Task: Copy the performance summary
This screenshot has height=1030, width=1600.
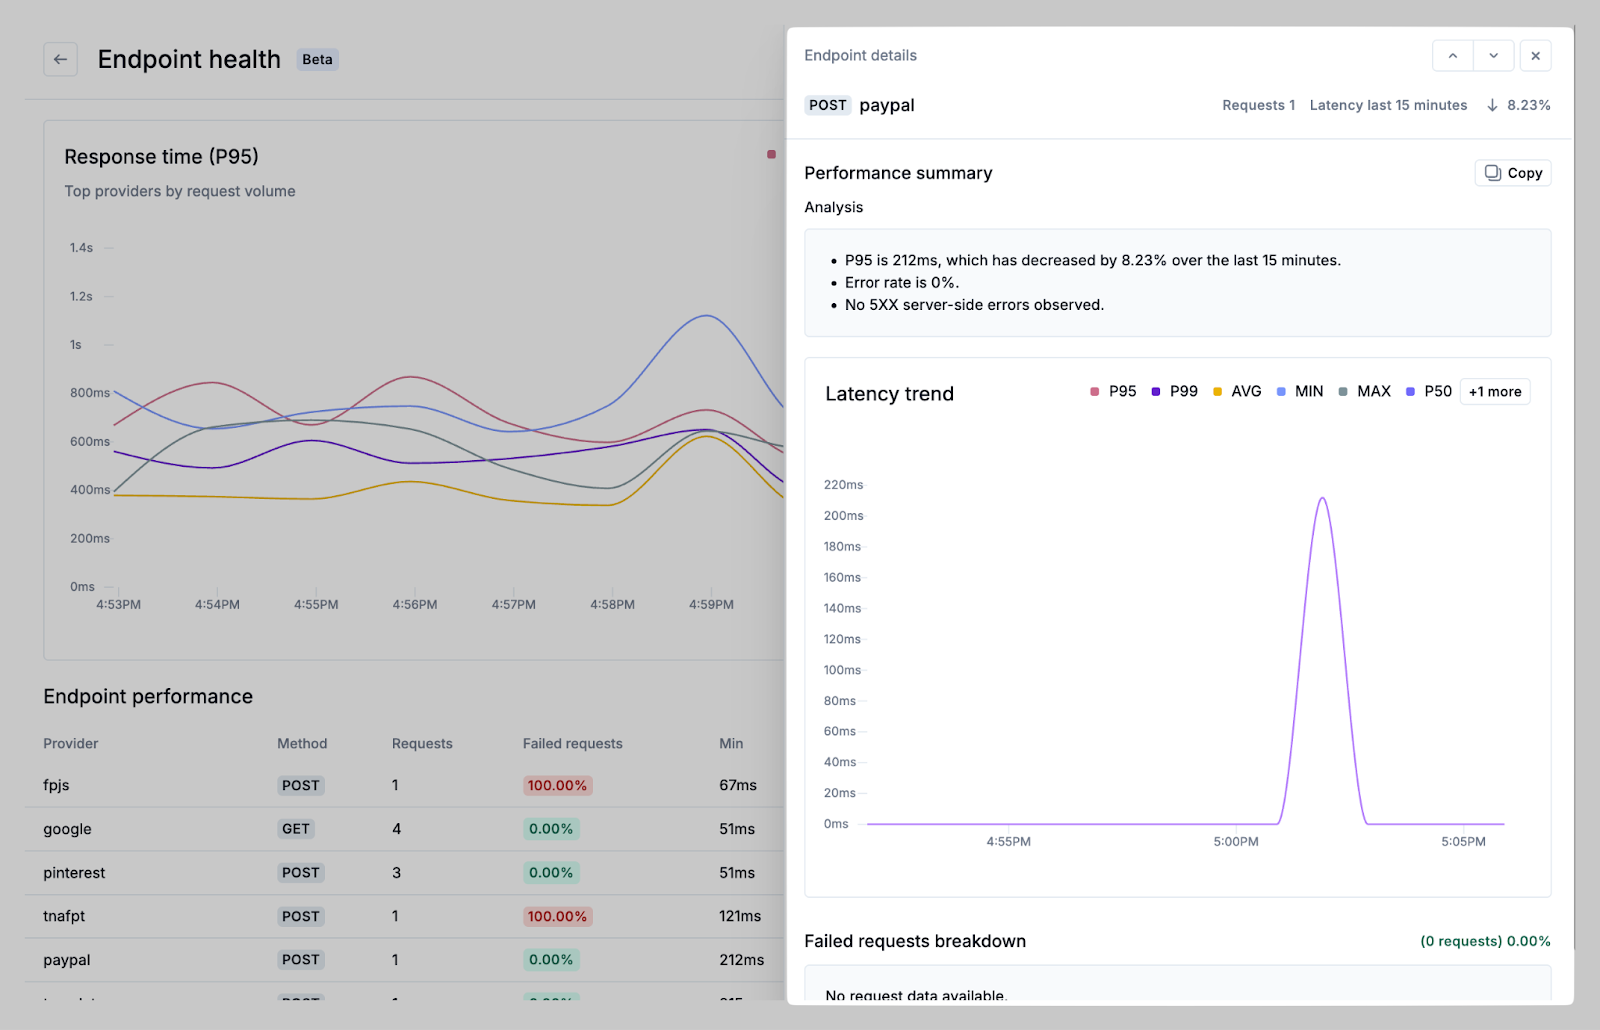Action: [x=1513, y=173]
